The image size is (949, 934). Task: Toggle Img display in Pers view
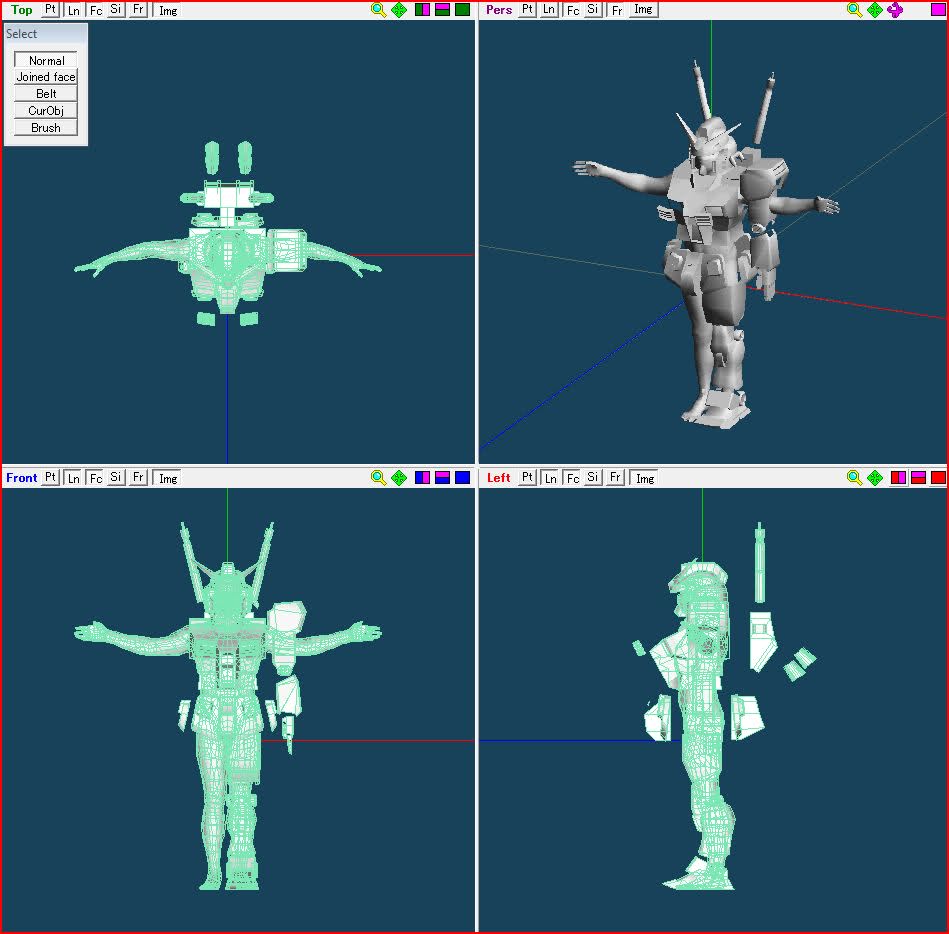(x=643, y=10)
